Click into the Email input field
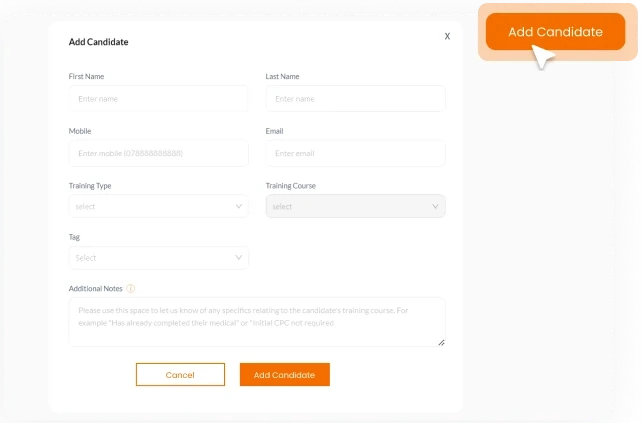 coord(356,153)
